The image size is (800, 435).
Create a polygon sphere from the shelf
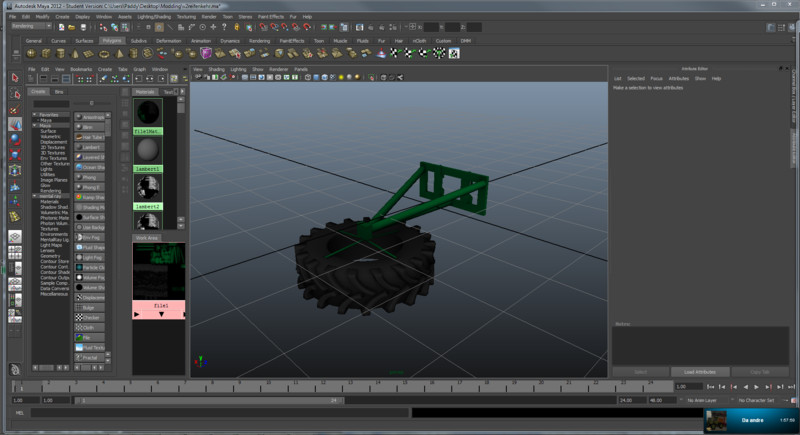[x=32, y=53]
